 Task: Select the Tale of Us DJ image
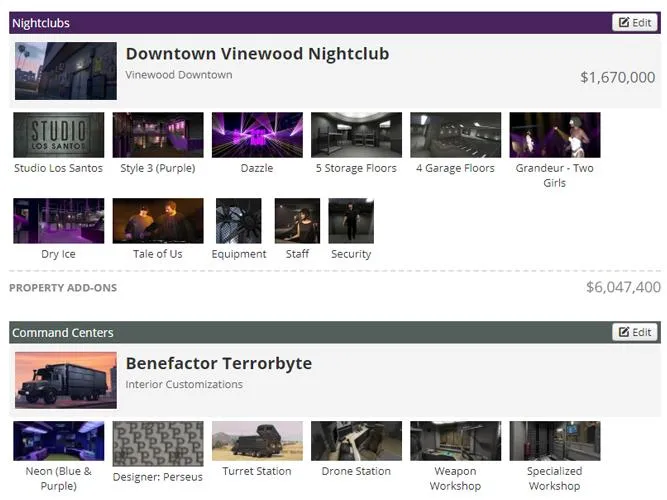click(158, 221)
